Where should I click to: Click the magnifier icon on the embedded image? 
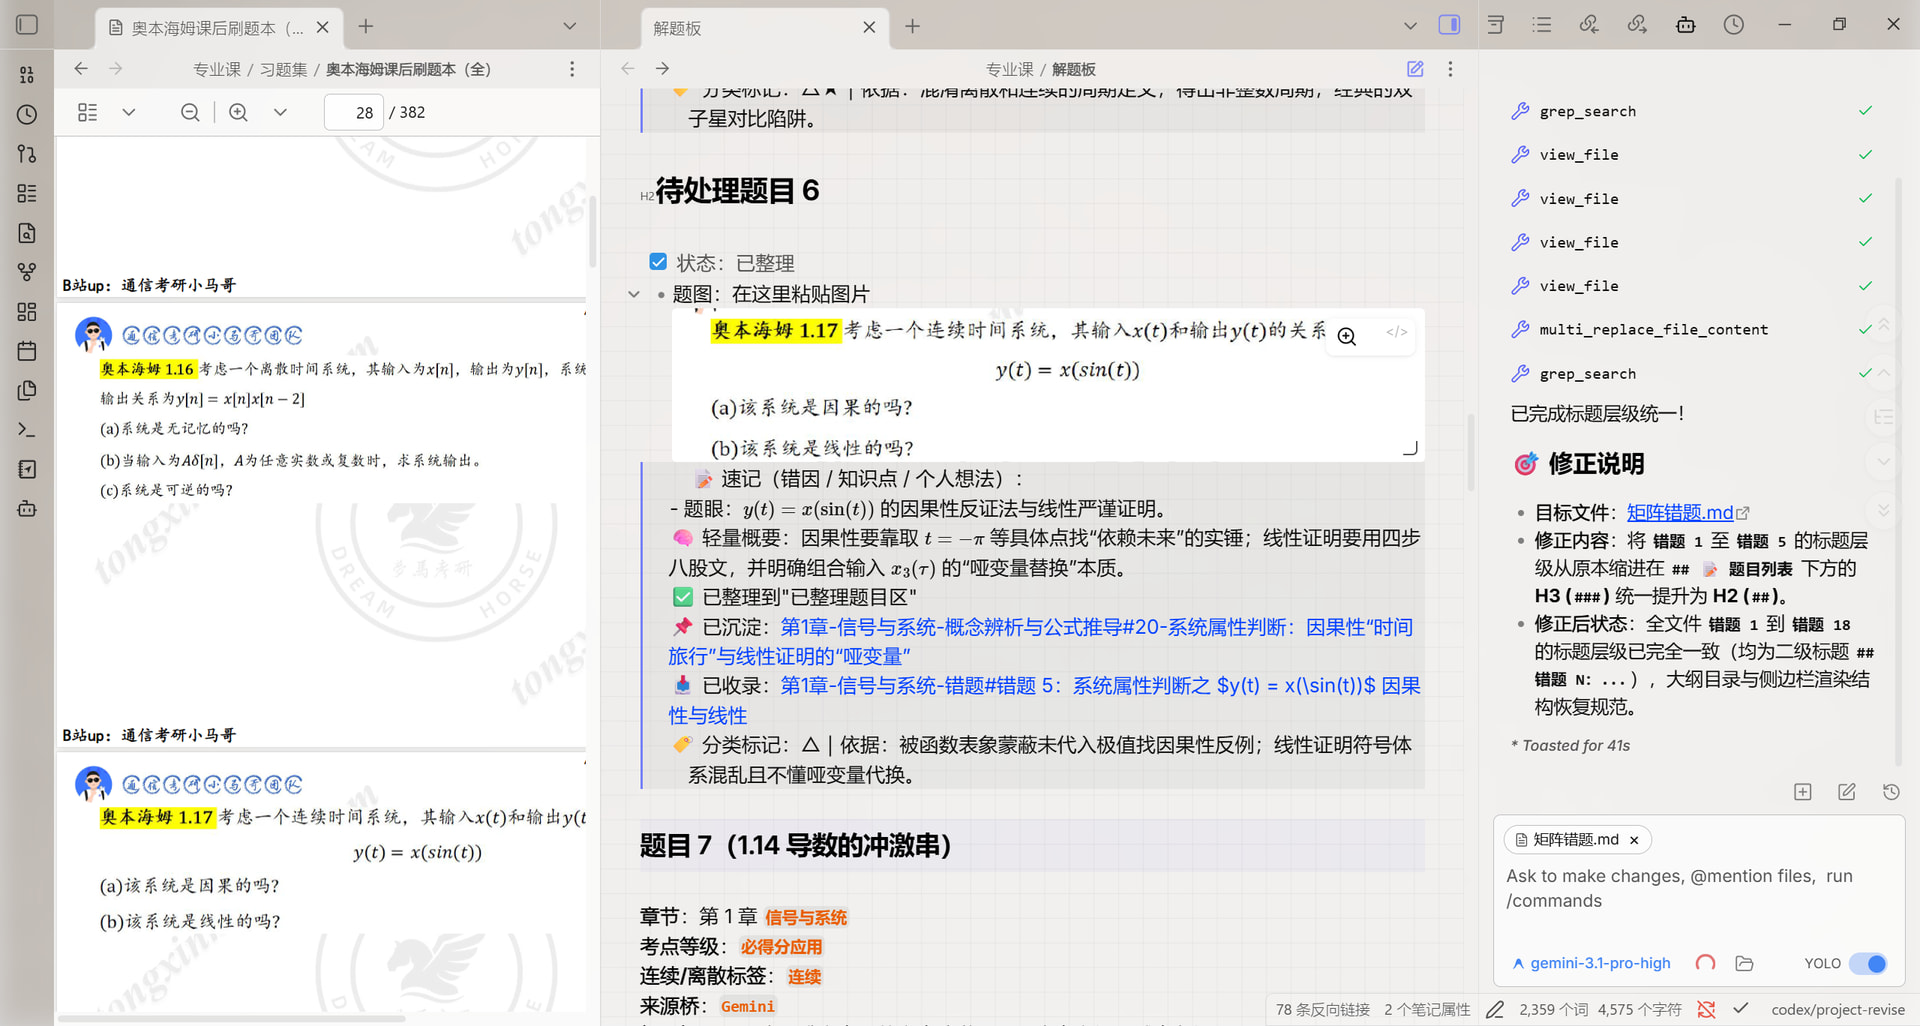click(x=1347, y=336)
